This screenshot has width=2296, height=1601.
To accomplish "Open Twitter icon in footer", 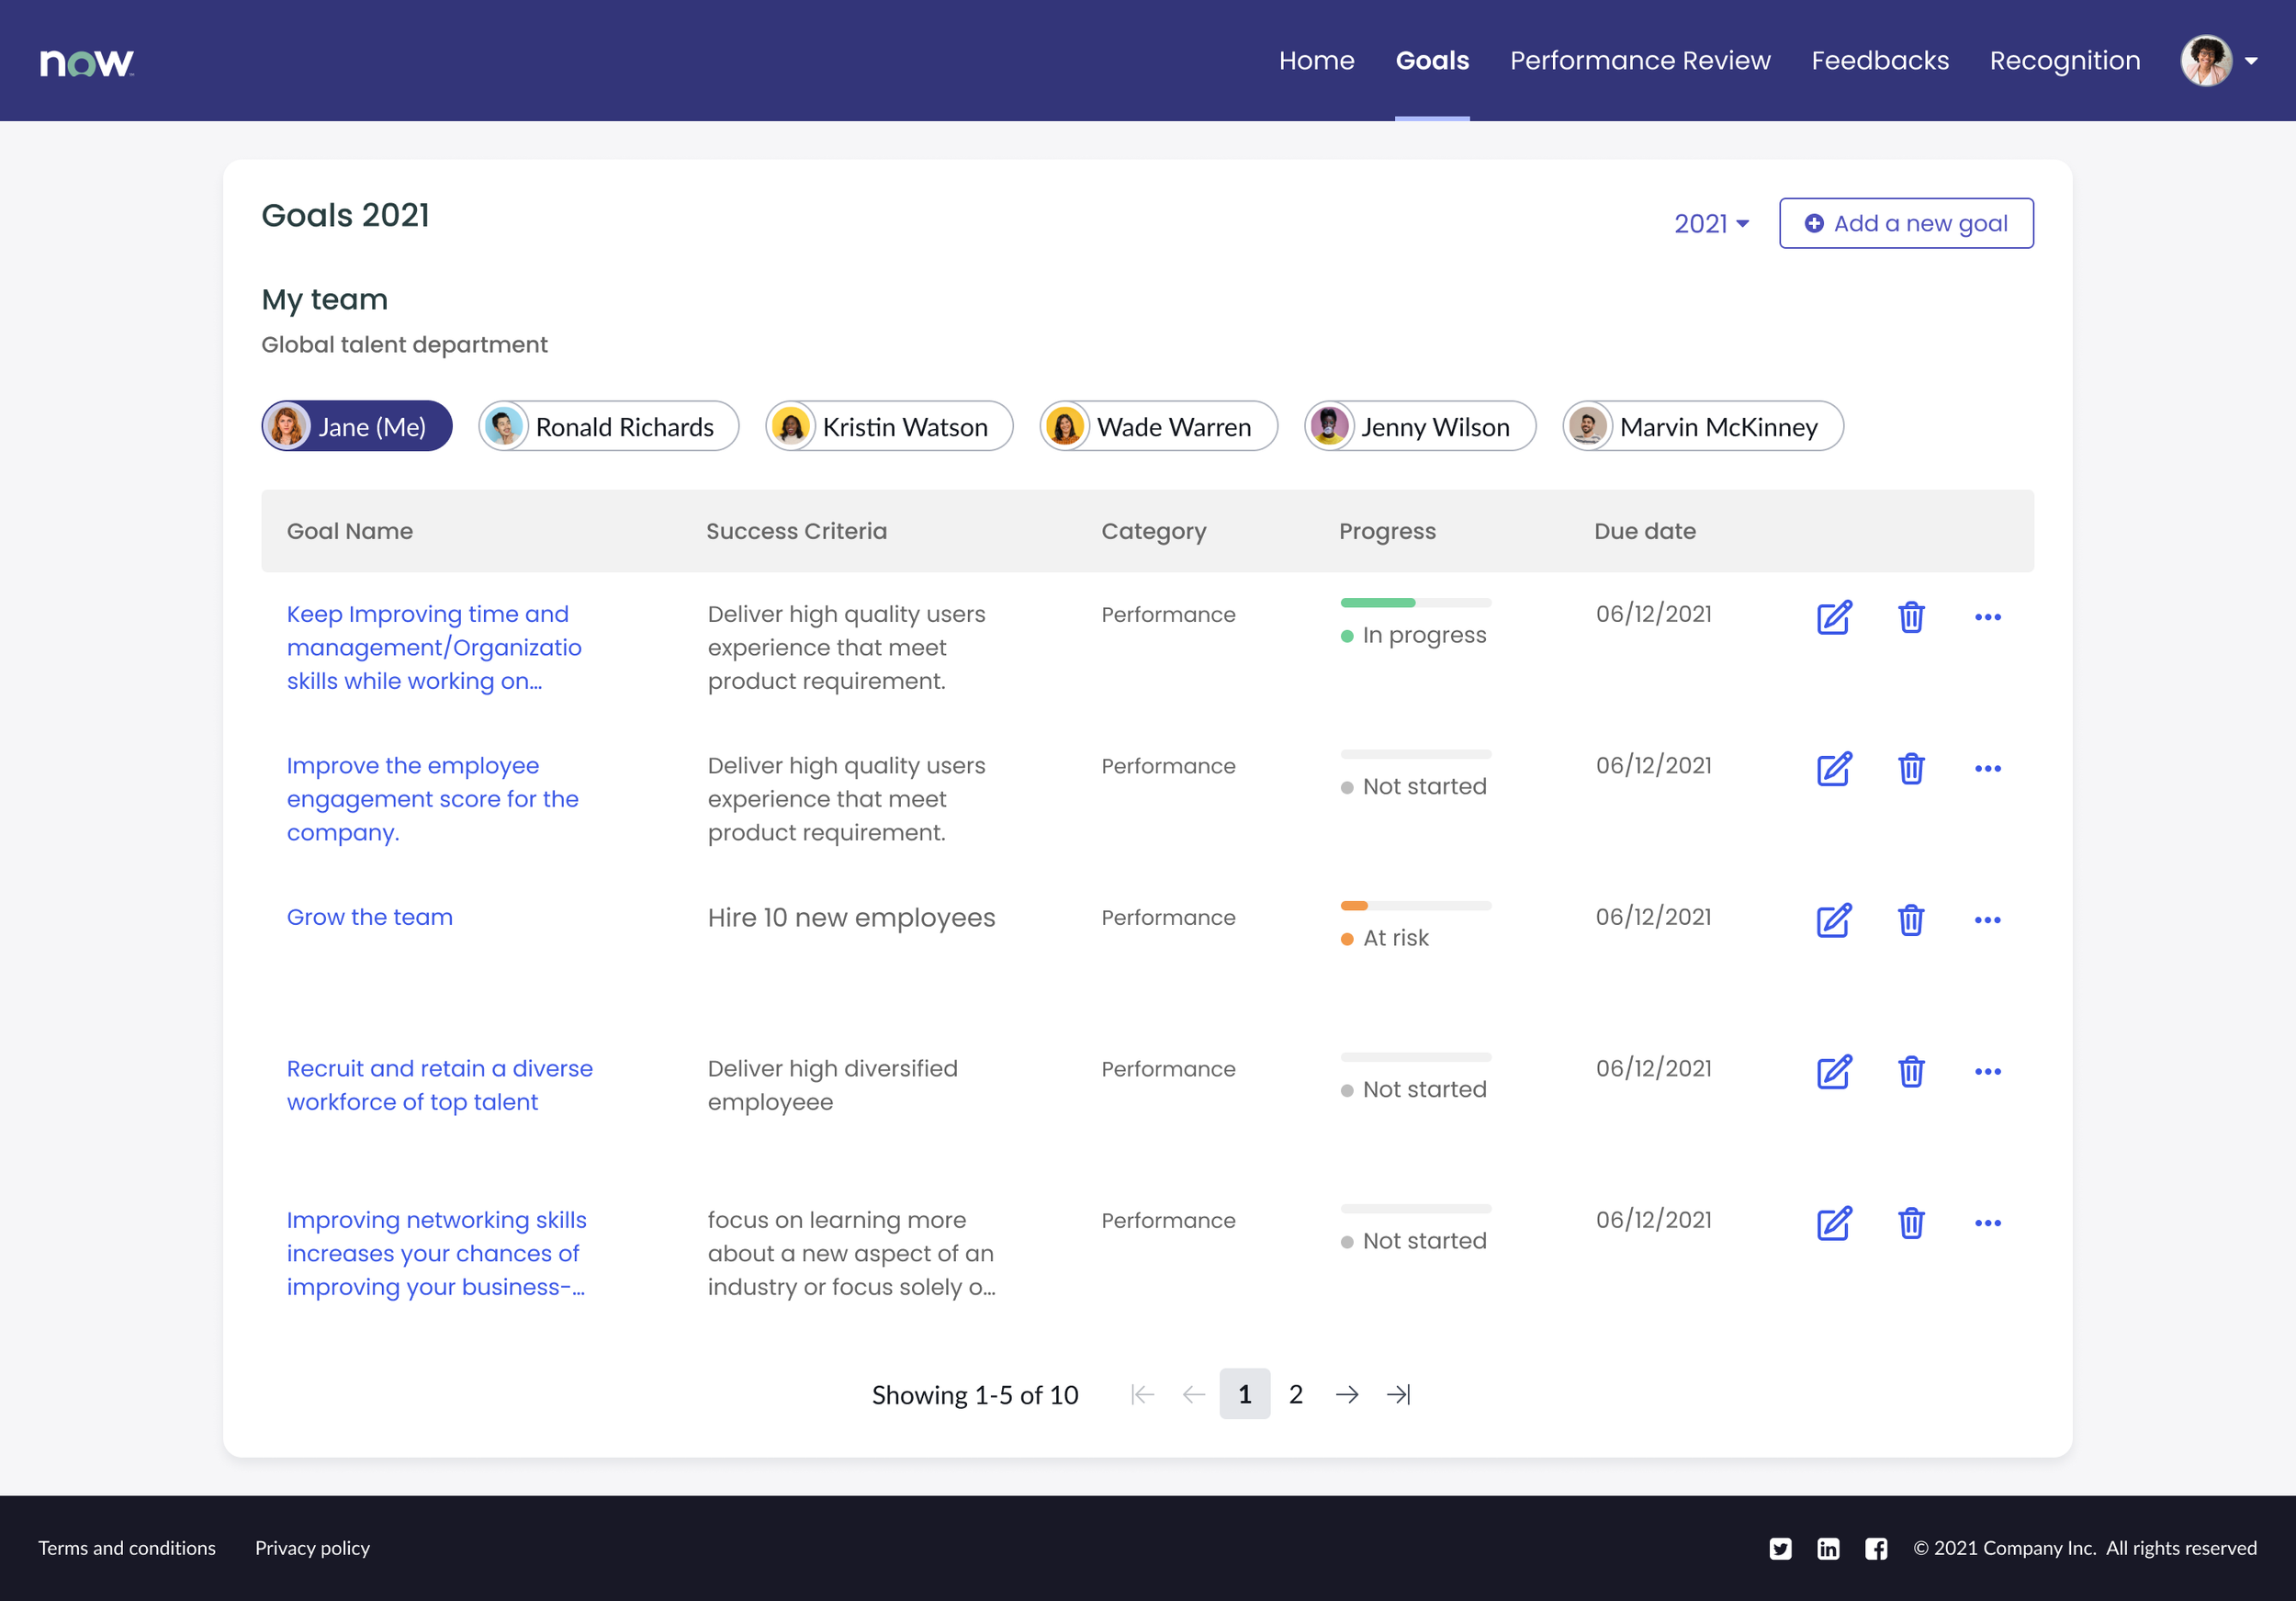I will [x=1779, y=1548].
